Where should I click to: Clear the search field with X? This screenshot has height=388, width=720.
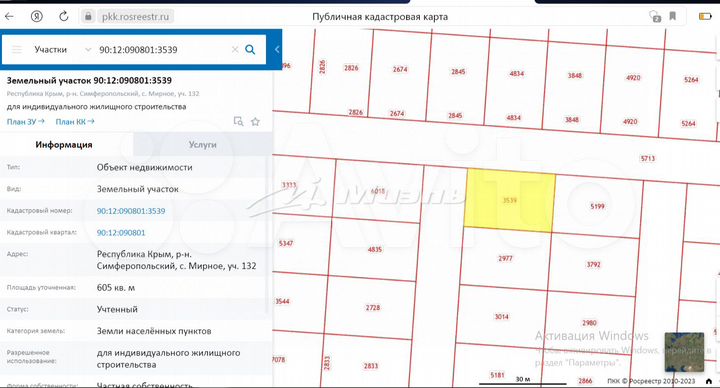pyautogui.click(x=235, y=50)
